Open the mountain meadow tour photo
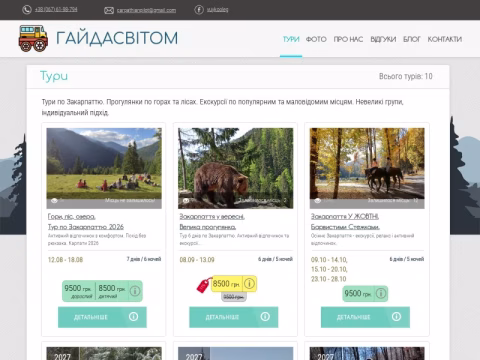This screenshot has width=480, height=360. click(104, 168)
